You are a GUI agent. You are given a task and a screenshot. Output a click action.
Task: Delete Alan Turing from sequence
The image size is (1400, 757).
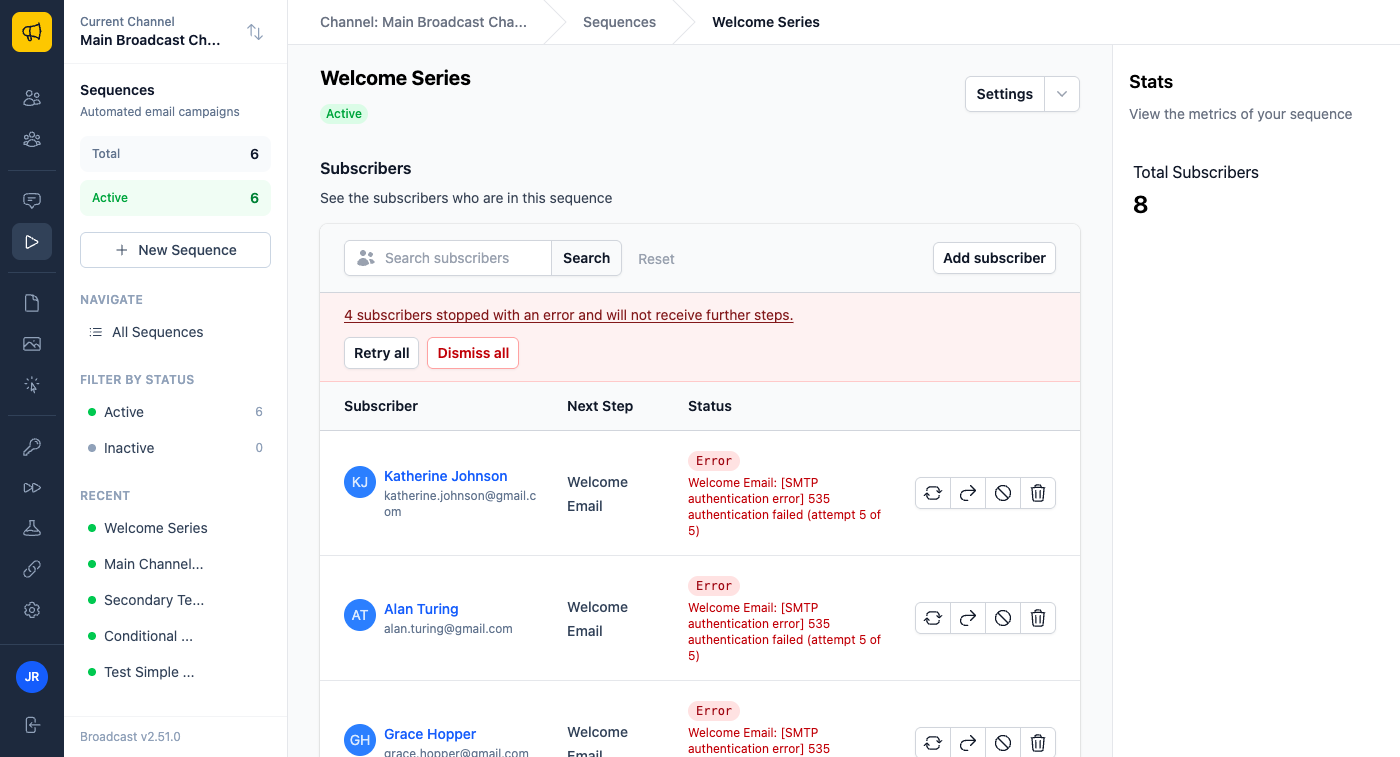(1038, 618)
